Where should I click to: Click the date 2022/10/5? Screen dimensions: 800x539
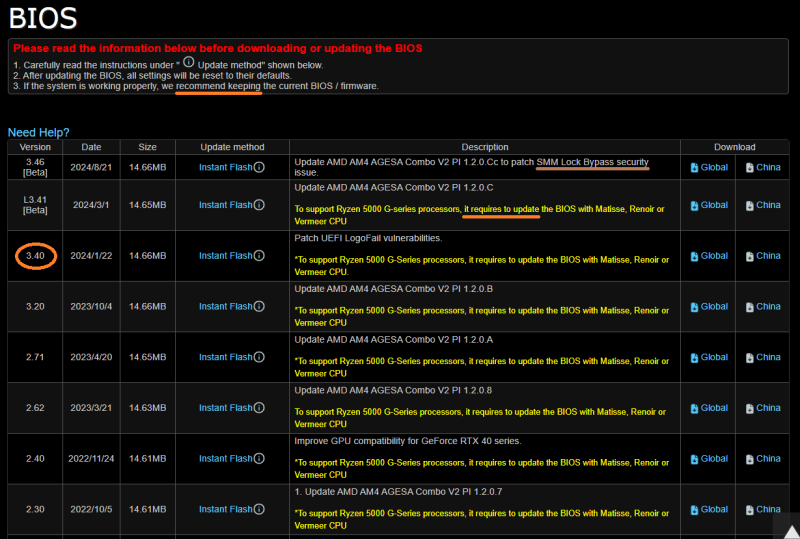coord(91,509)
